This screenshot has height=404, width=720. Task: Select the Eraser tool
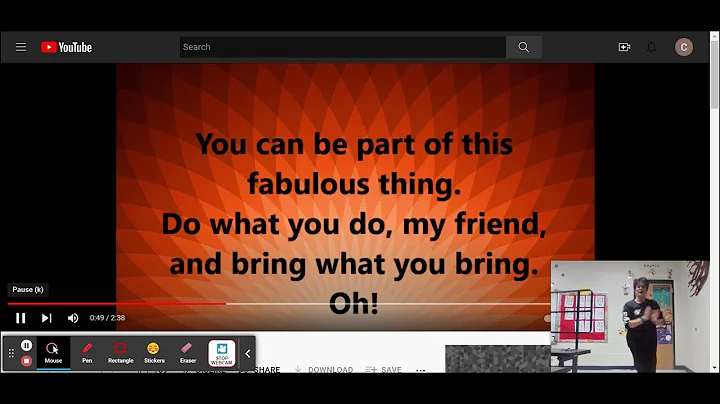(x=188, y=353)
